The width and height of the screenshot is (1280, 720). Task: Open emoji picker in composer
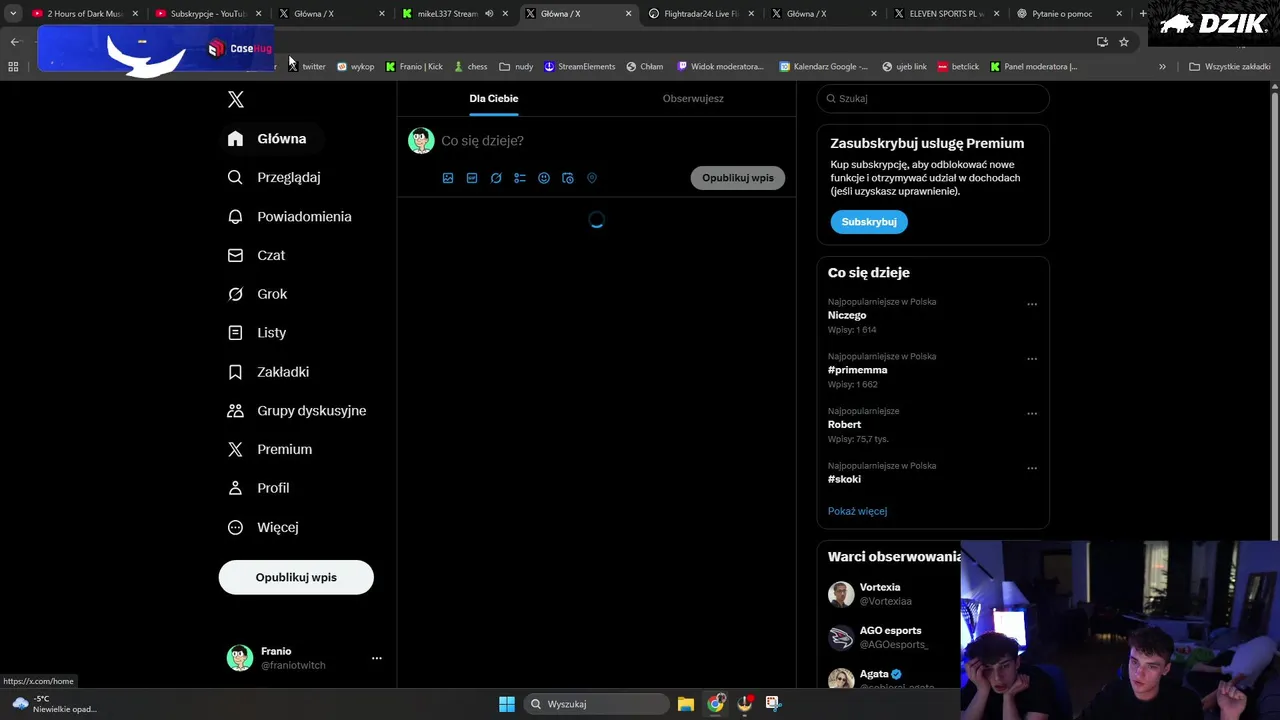point(544,178)
